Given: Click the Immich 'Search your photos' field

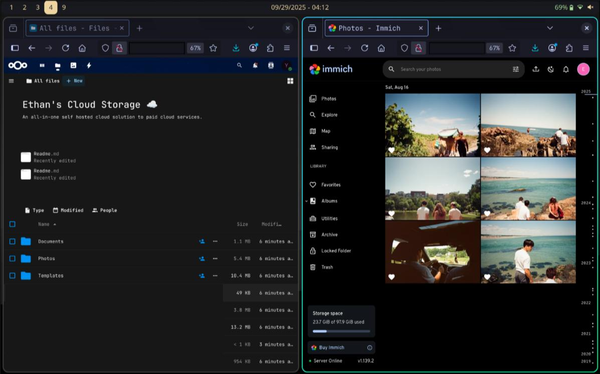Looking at the screenshot, I should pyautogui.click(x=453, y=69).
